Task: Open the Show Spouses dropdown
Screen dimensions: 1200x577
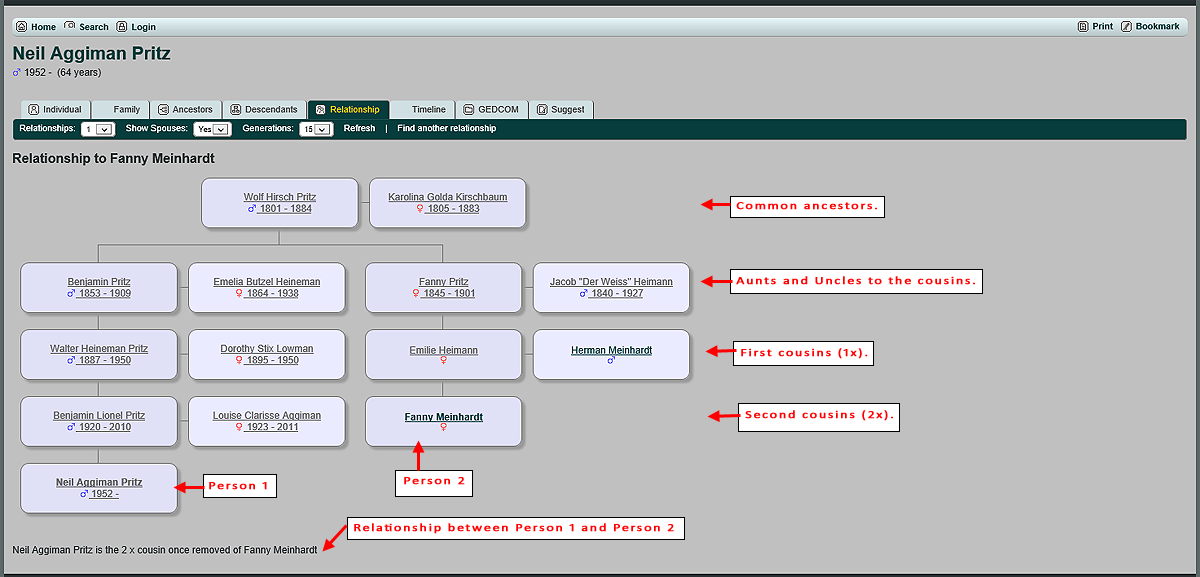Action: click(x=212, y=129)
